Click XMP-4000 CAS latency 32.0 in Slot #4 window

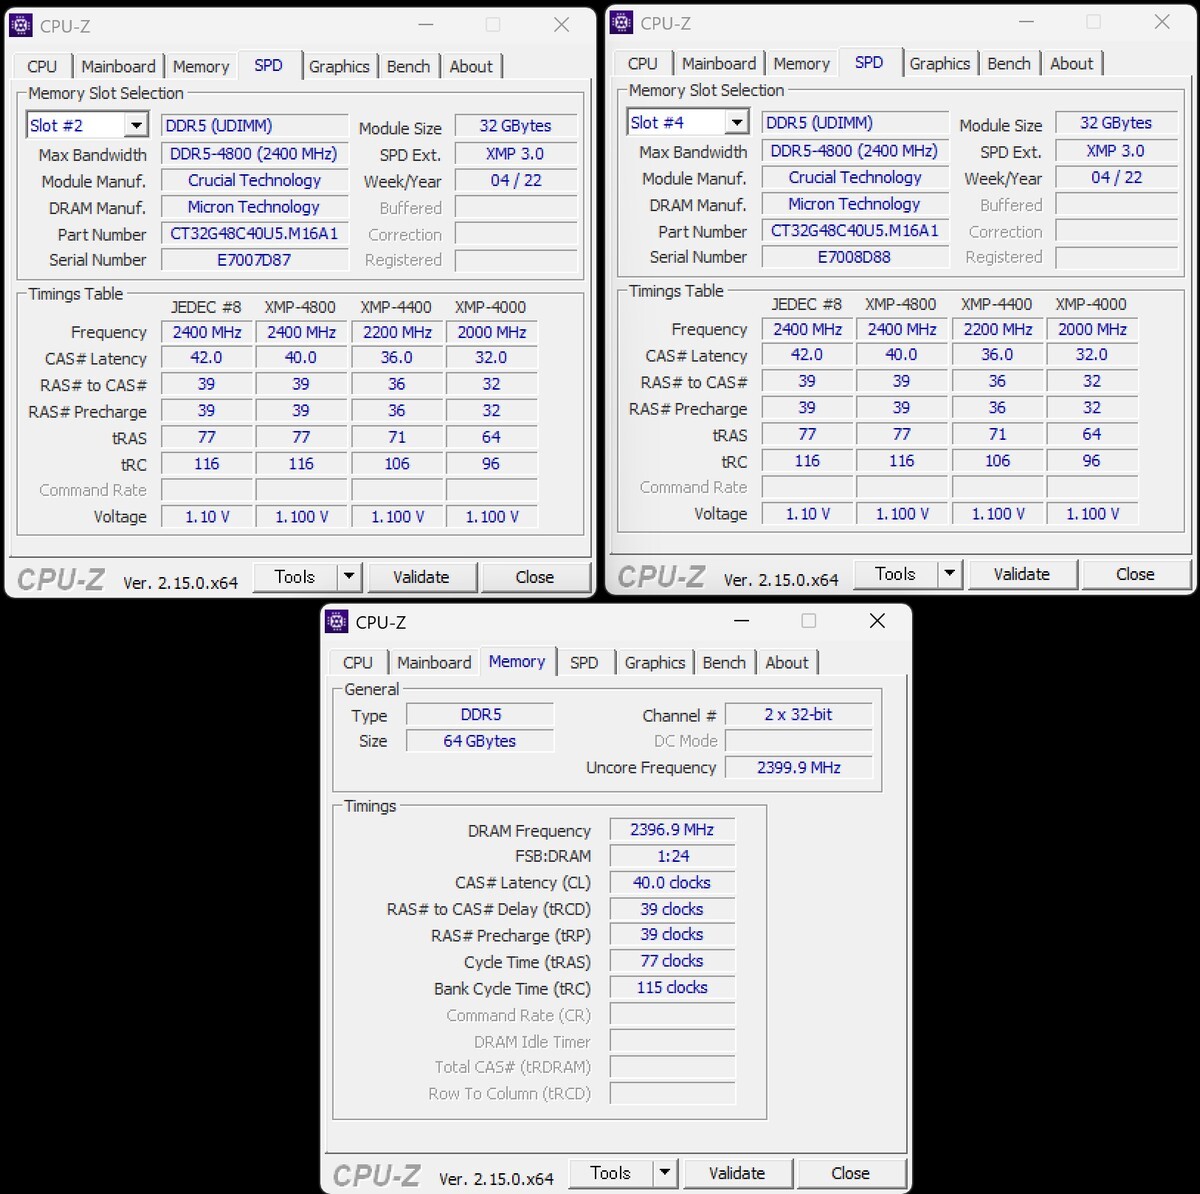point(1091,355)
